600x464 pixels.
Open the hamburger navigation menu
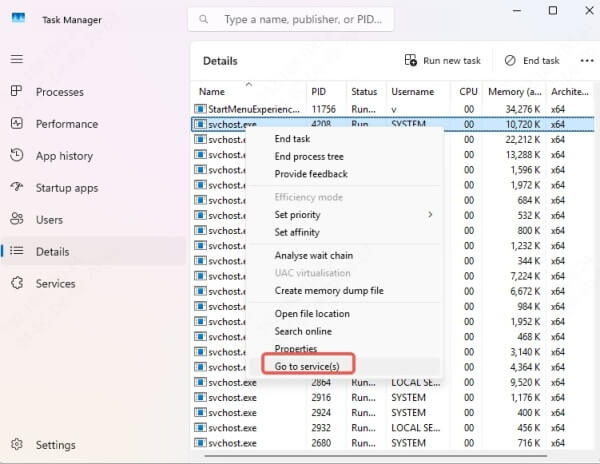[16, 59]
